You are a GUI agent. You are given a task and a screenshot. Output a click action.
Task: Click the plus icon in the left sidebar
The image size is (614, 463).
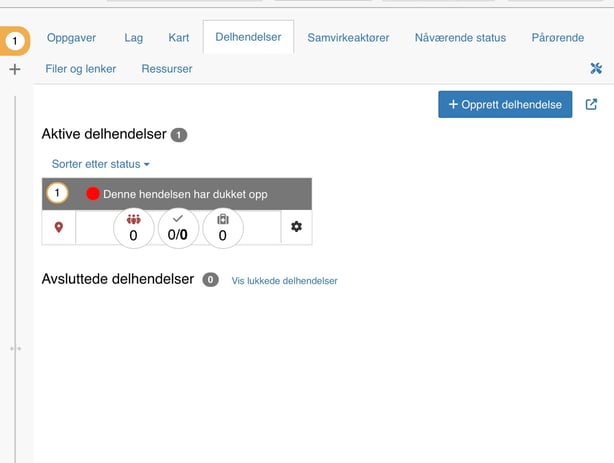click(14, 70)
